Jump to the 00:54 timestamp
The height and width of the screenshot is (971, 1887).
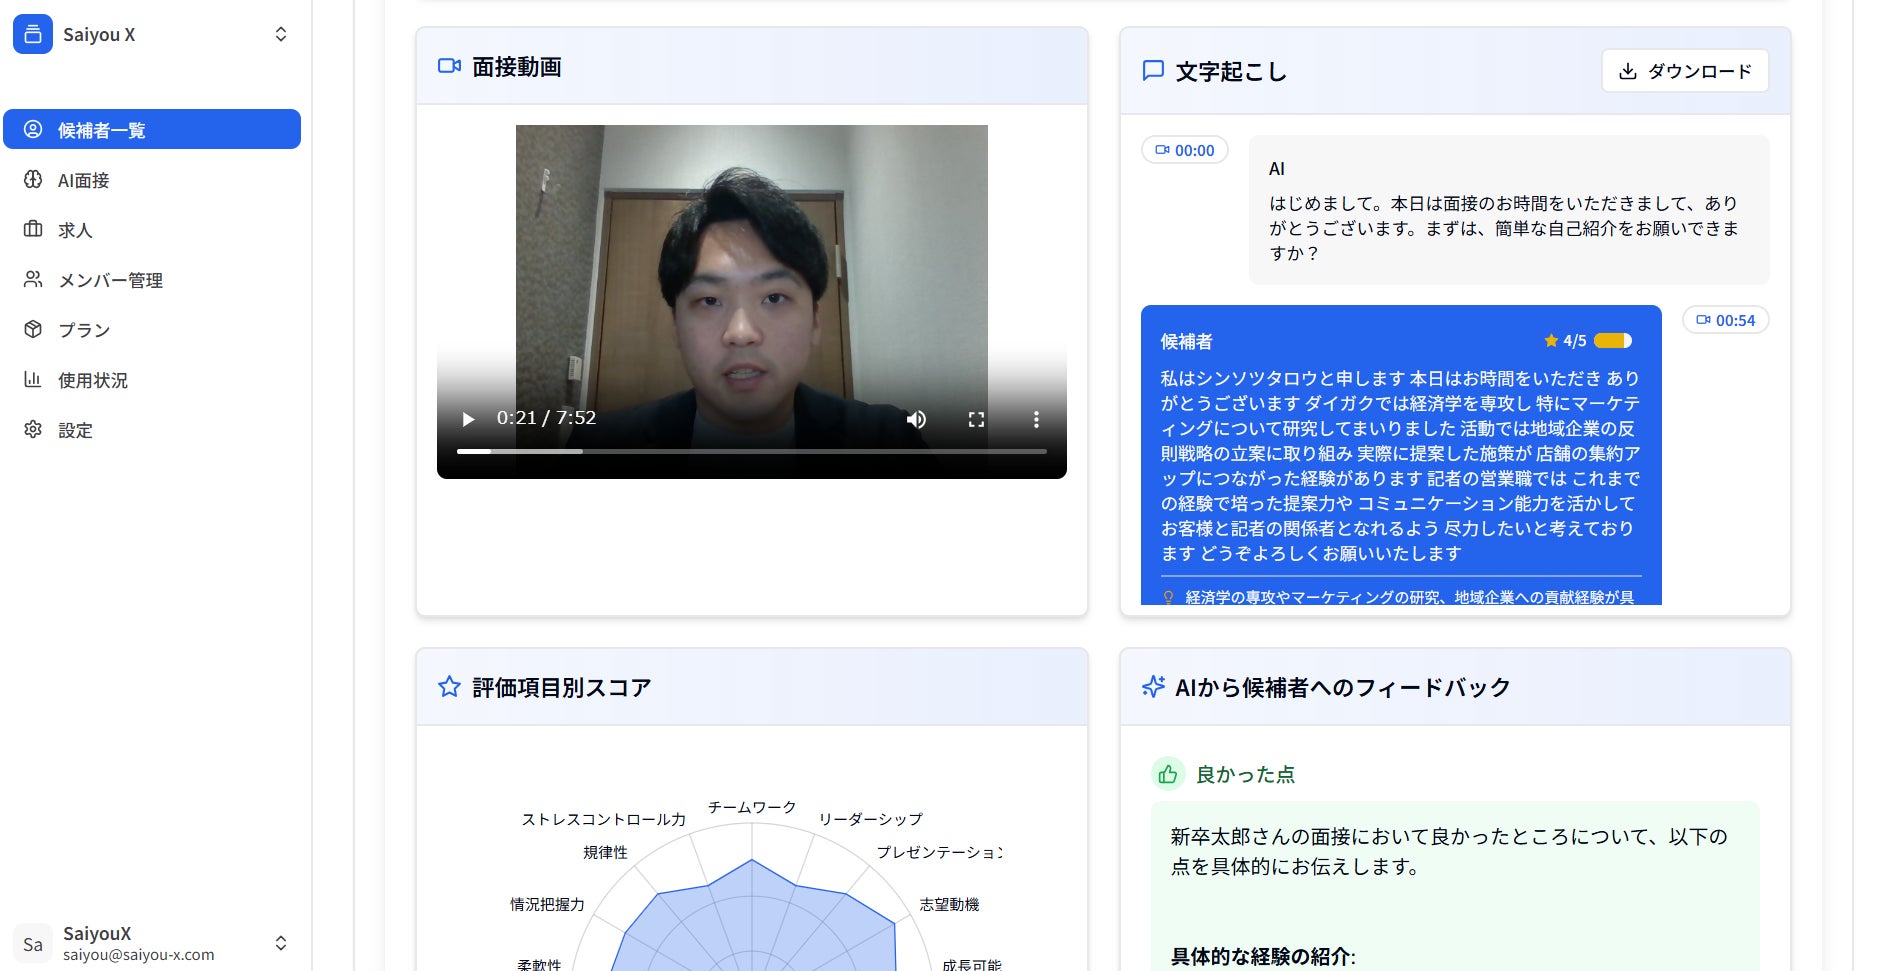[x=1726, y=320]
